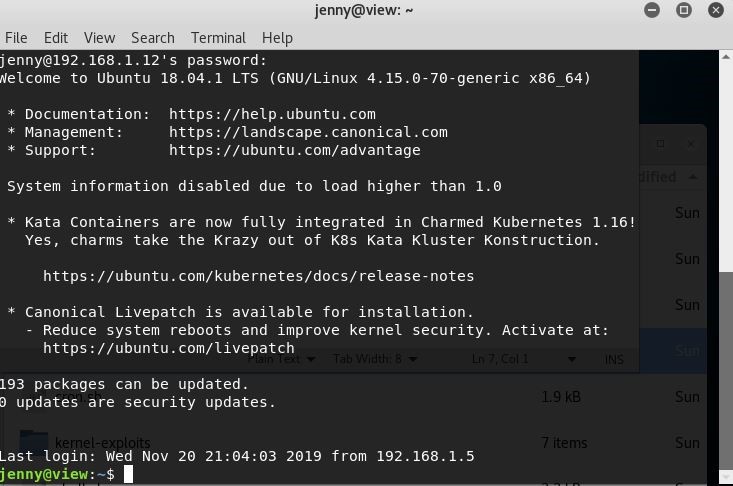Viewport: 733px width, 486px height.
Task: Close the jenny@view terminal window
Action: tap(716, 10)
